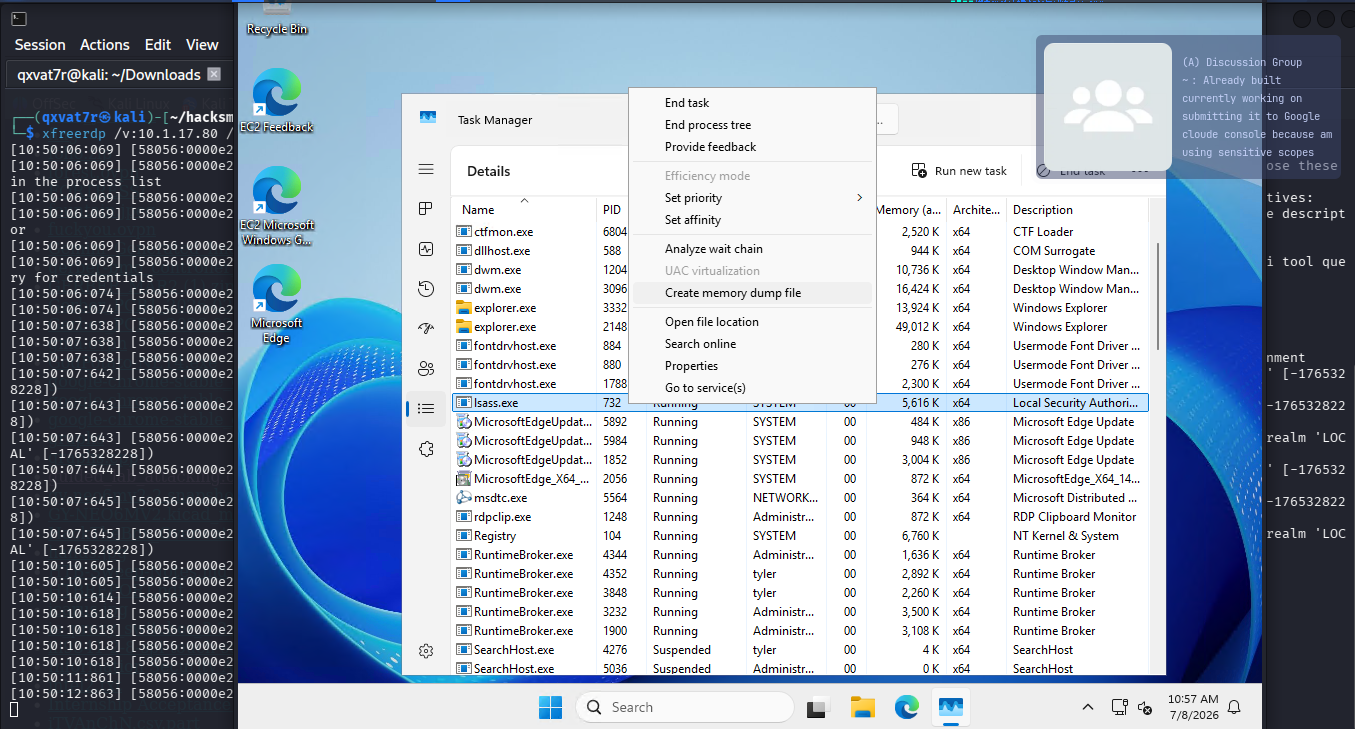Sort by Description column header
Image resolution: width=1355 pixels, height=729 pixels.
[1076, 210]
